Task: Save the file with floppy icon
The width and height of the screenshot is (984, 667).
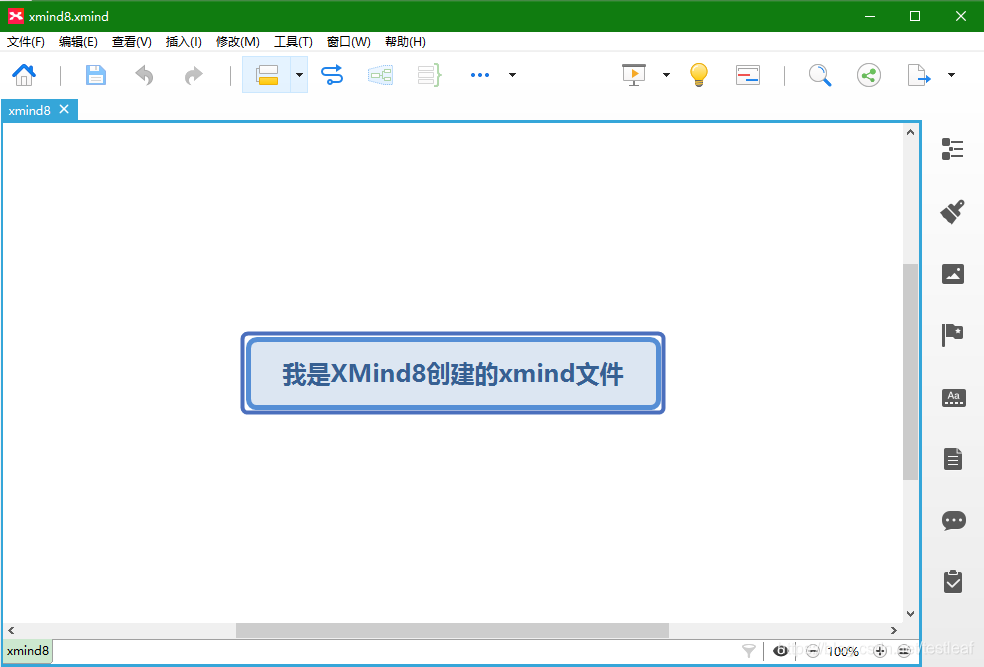Action: [95, 75]
